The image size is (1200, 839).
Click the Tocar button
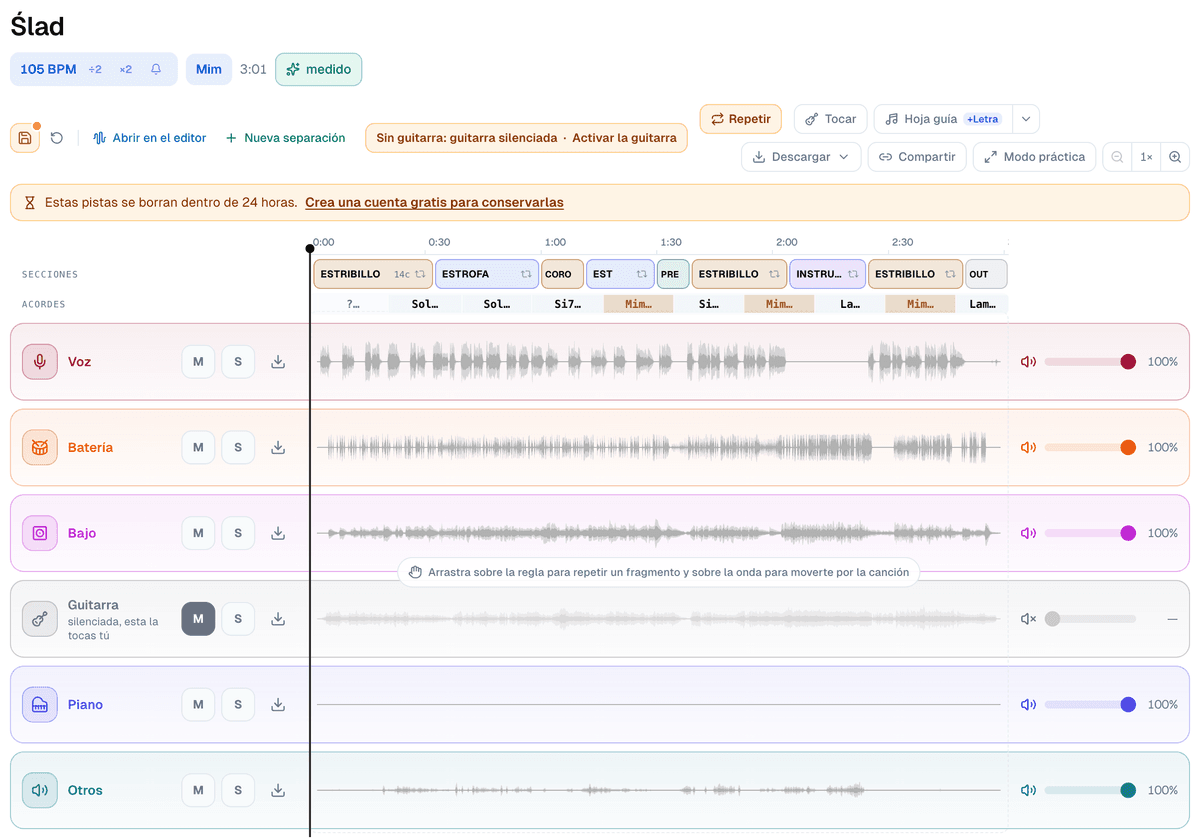tap(831, 119)
